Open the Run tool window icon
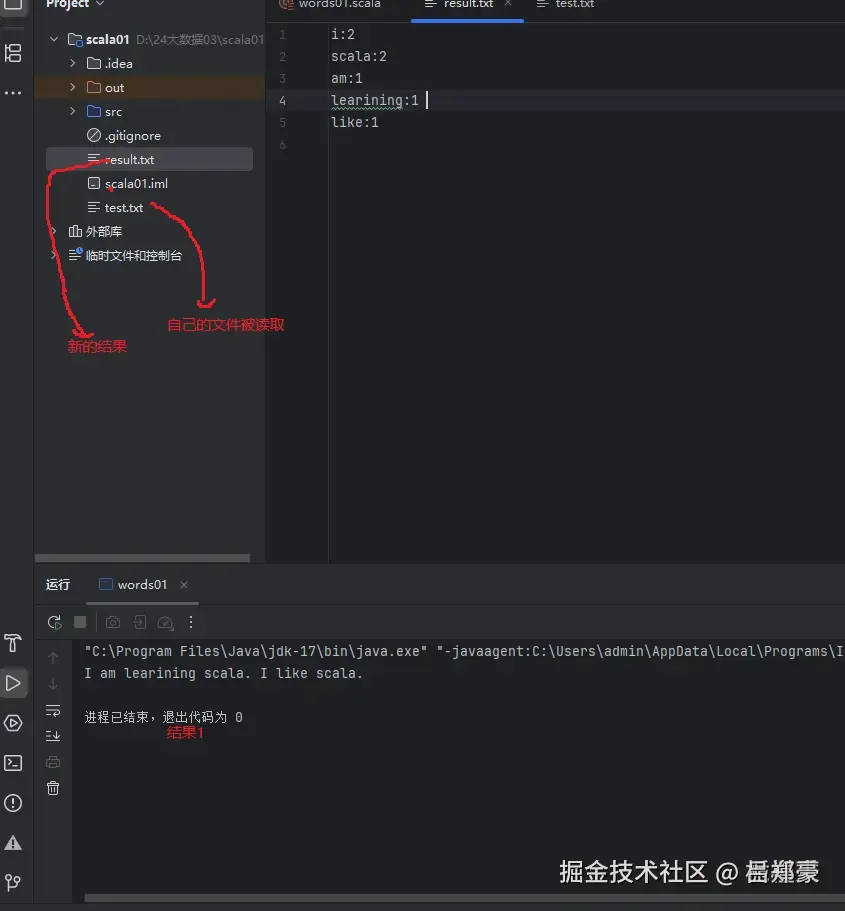This screenshot has width=845, height=911. coord(13,683)
